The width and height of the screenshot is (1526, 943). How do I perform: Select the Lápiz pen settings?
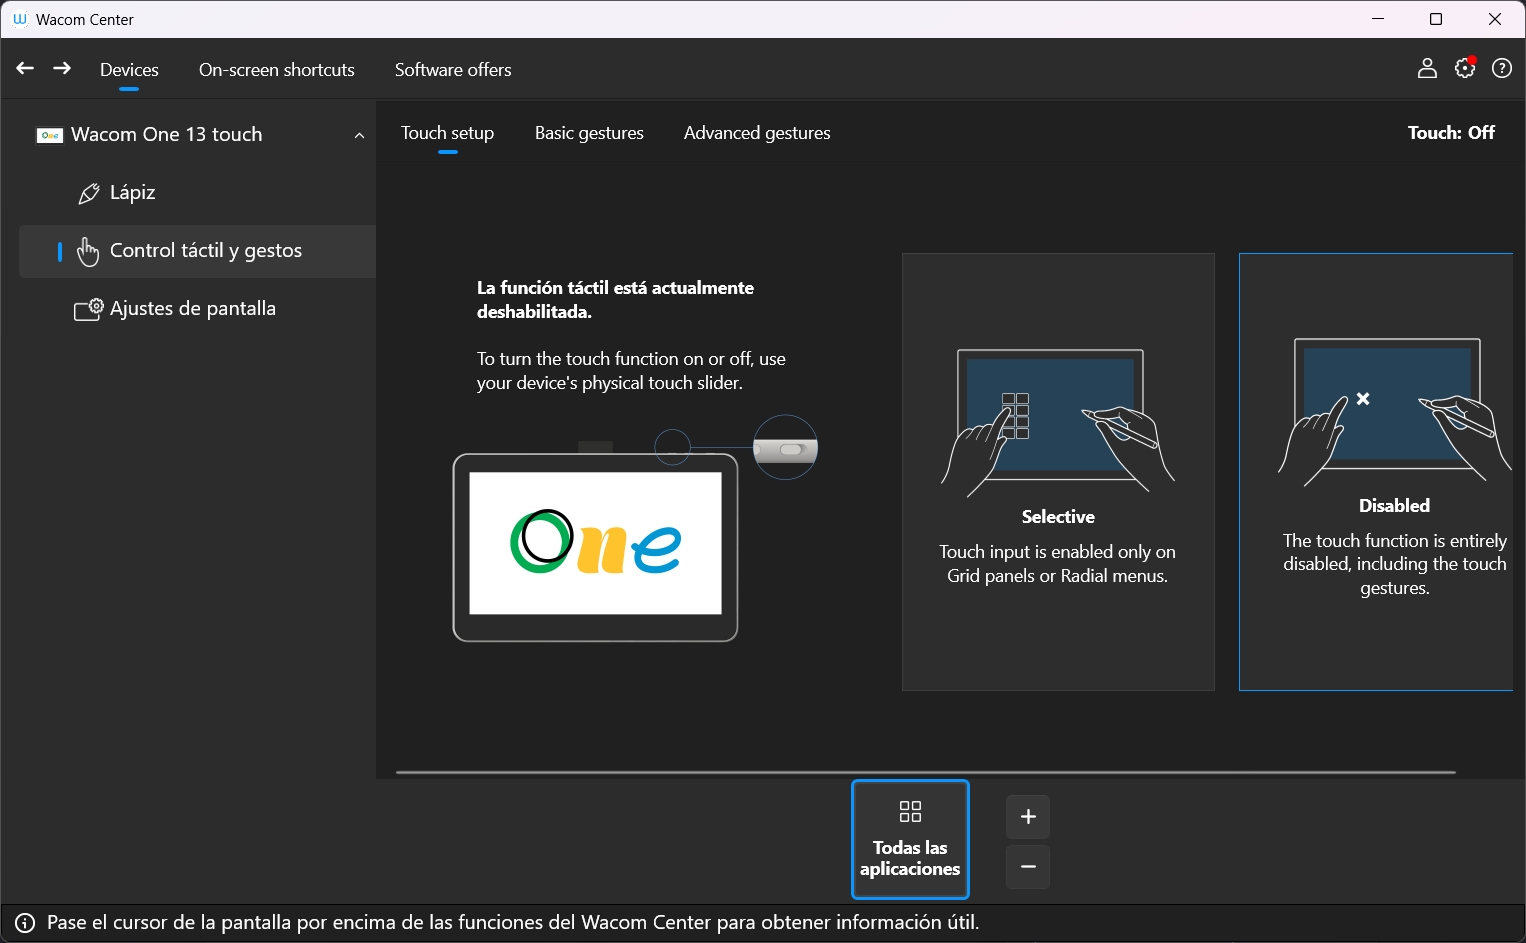pos(132,193)
